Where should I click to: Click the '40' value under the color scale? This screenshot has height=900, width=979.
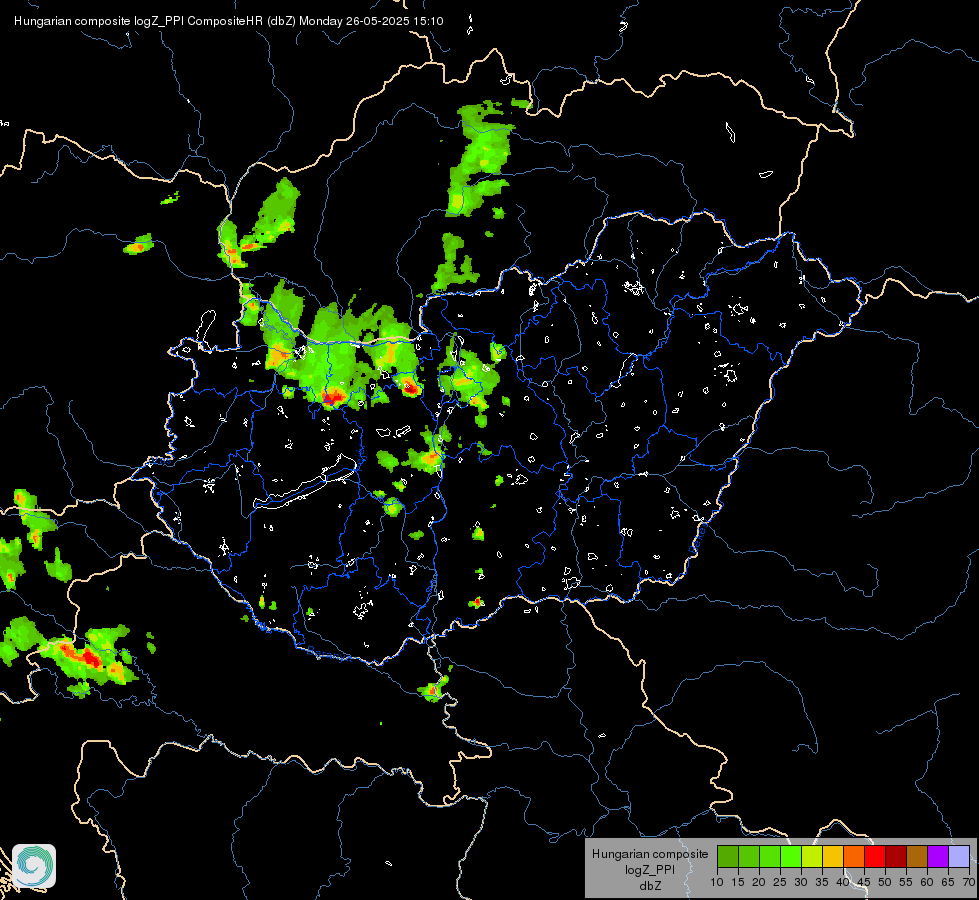843,883
